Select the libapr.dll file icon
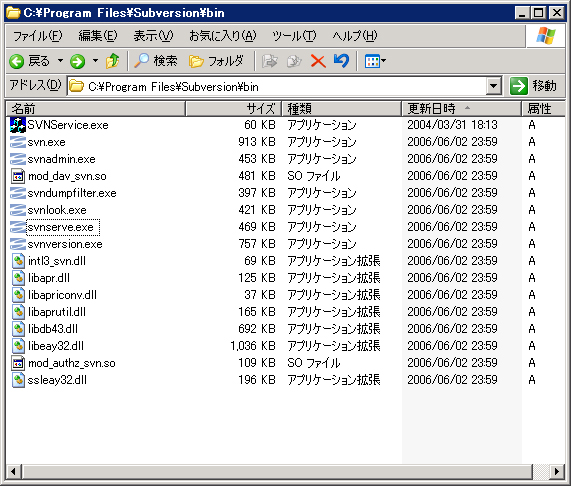This screenshot has height=486, width=571. click(18, 278)
